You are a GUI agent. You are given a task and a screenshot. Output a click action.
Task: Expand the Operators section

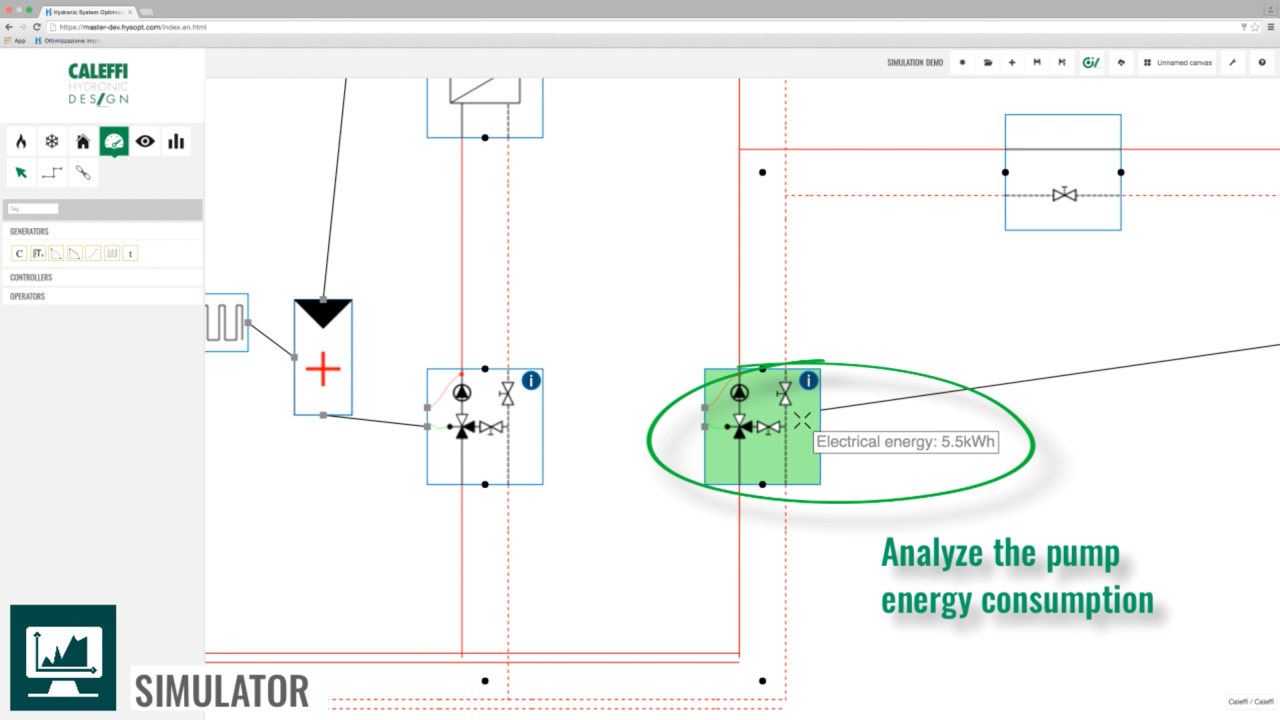click(x=28, y=296)
